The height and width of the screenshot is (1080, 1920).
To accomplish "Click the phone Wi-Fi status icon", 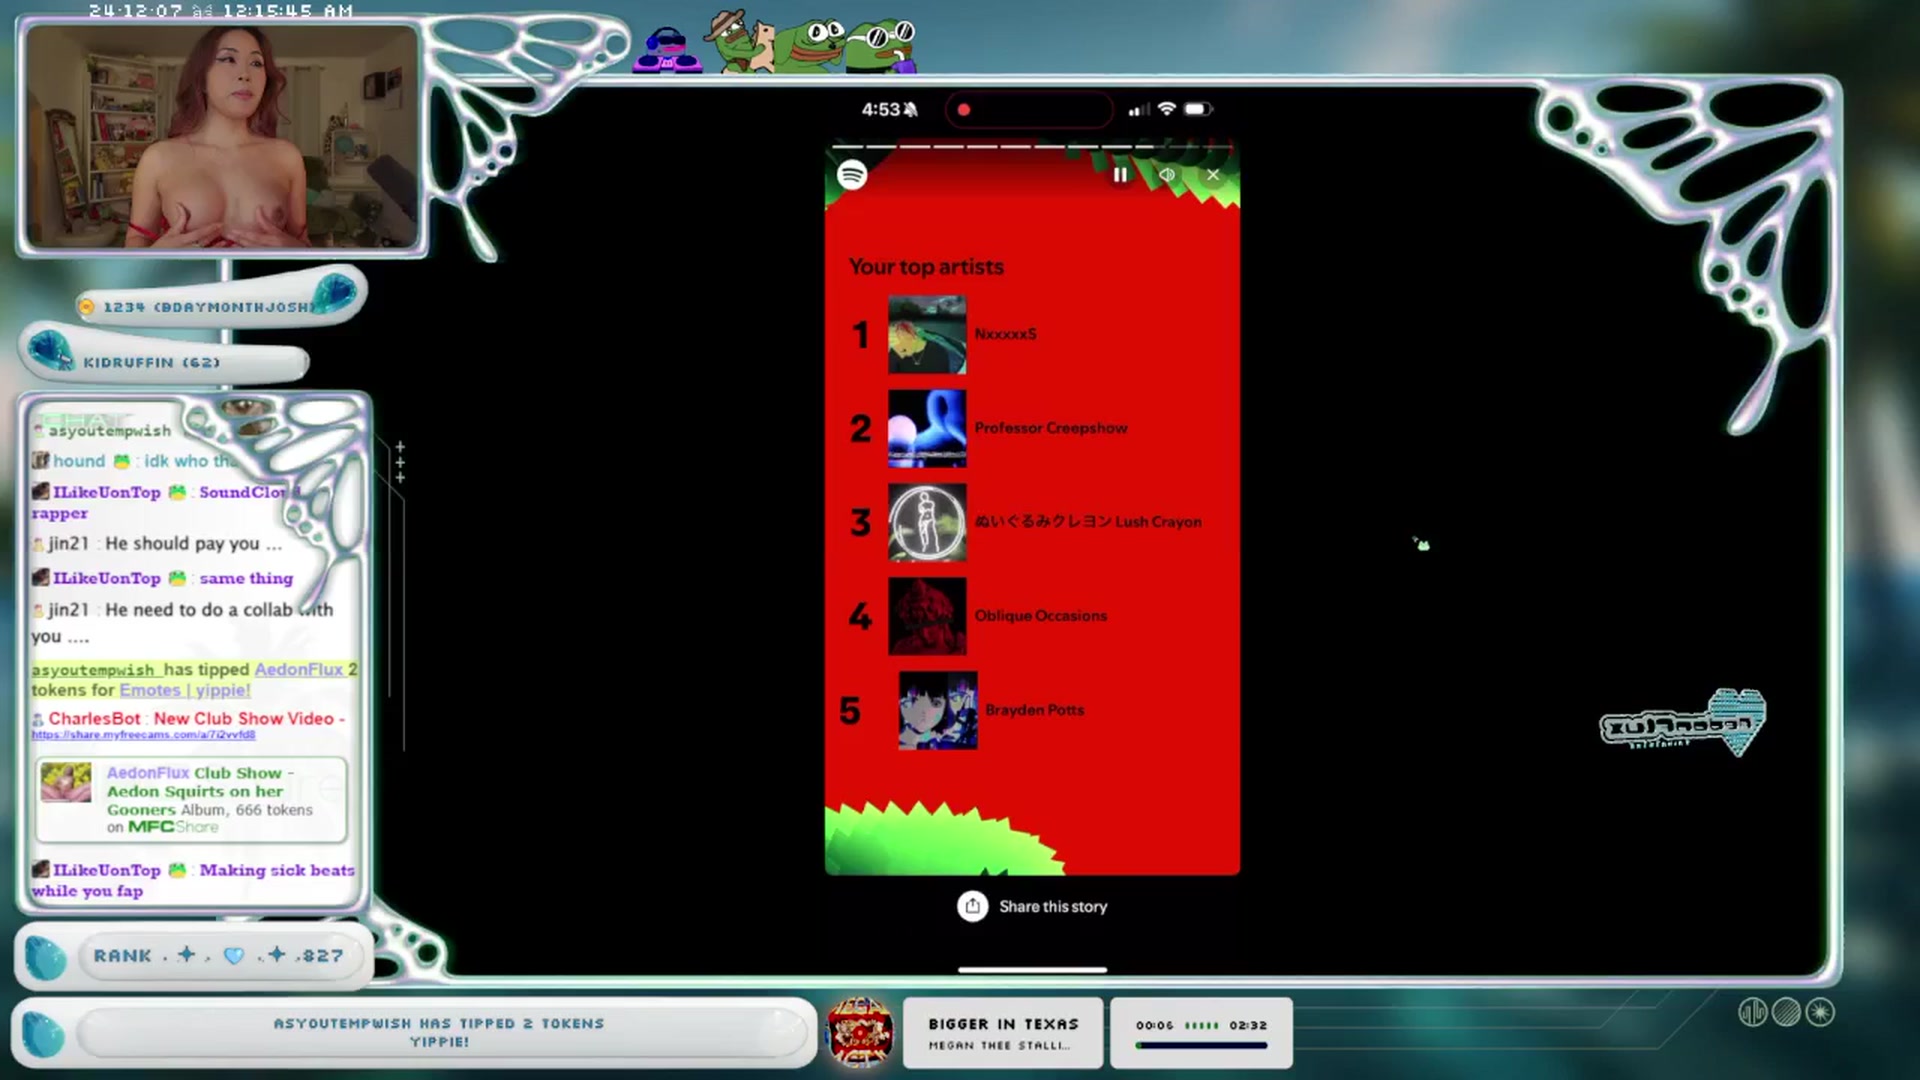I will [1166, 109].
